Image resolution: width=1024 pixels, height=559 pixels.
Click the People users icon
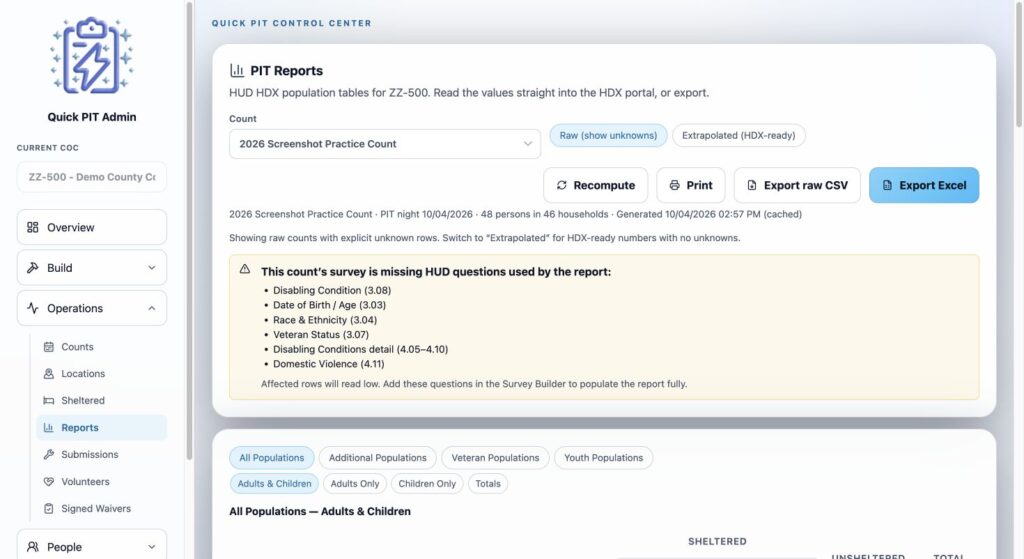click(x=33, y=547)
